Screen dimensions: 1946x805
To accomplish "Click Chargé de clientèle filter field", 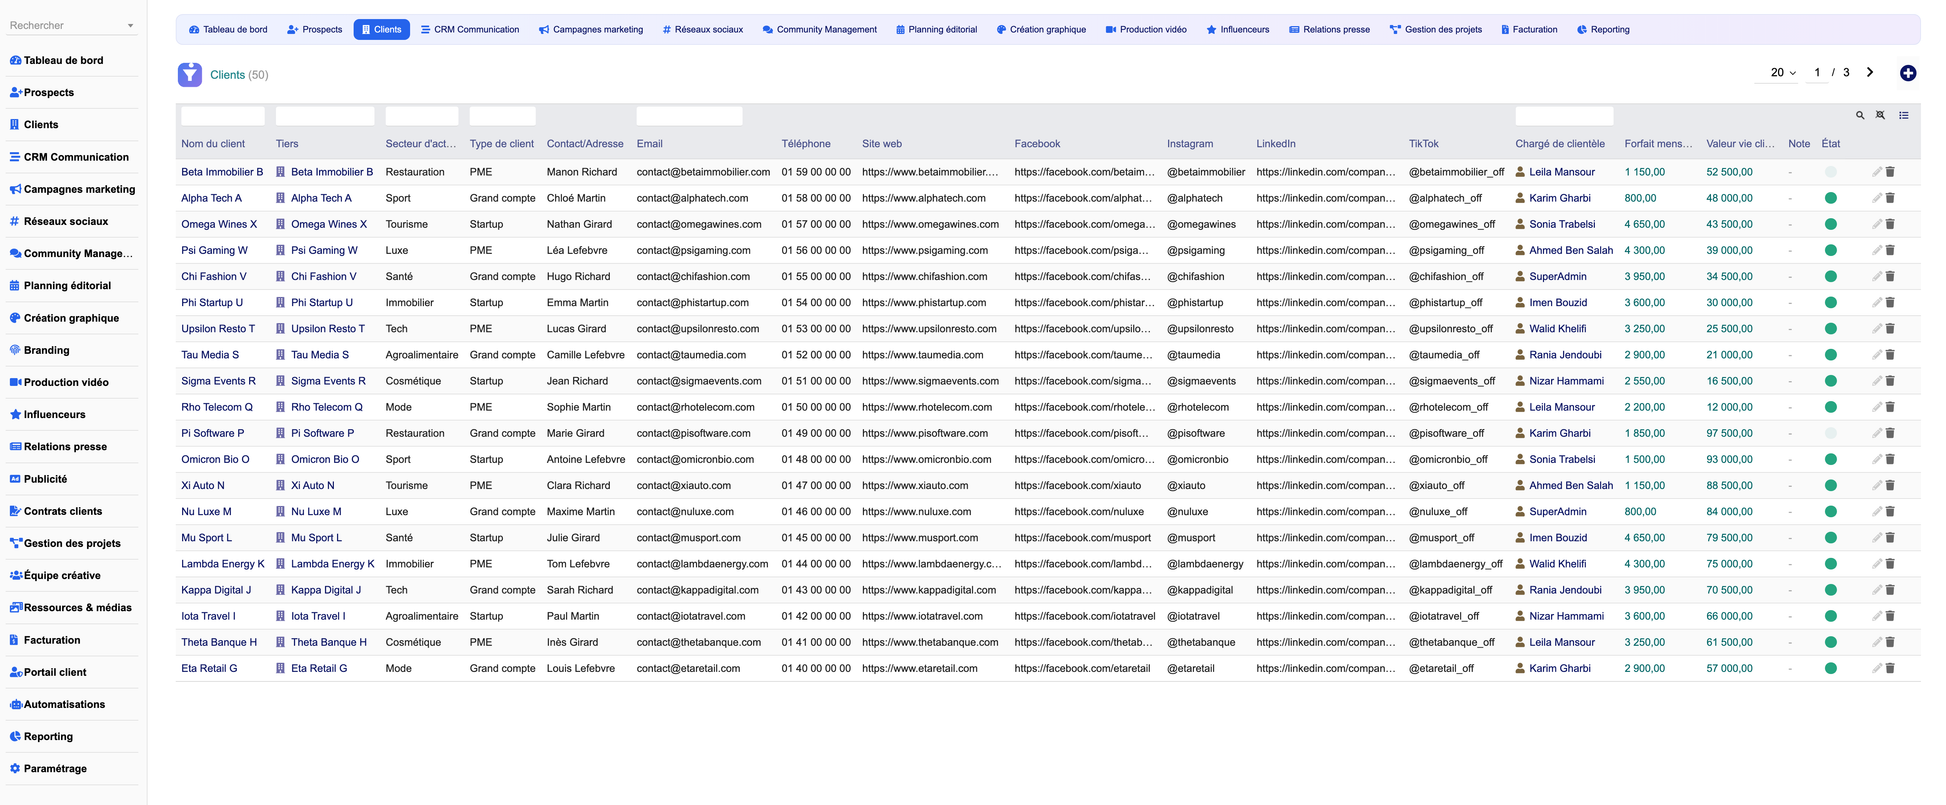I will point(1564,116).
